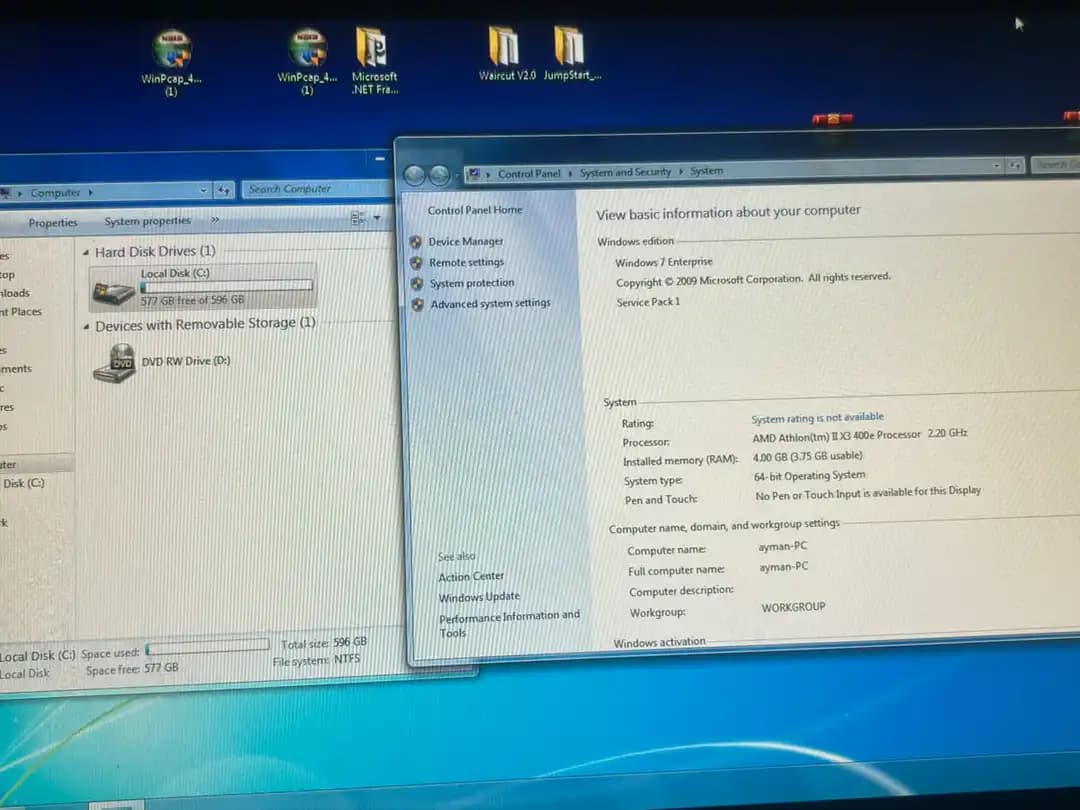
Task: Open address history dropdown in Computer window
Action: [204, 191]
